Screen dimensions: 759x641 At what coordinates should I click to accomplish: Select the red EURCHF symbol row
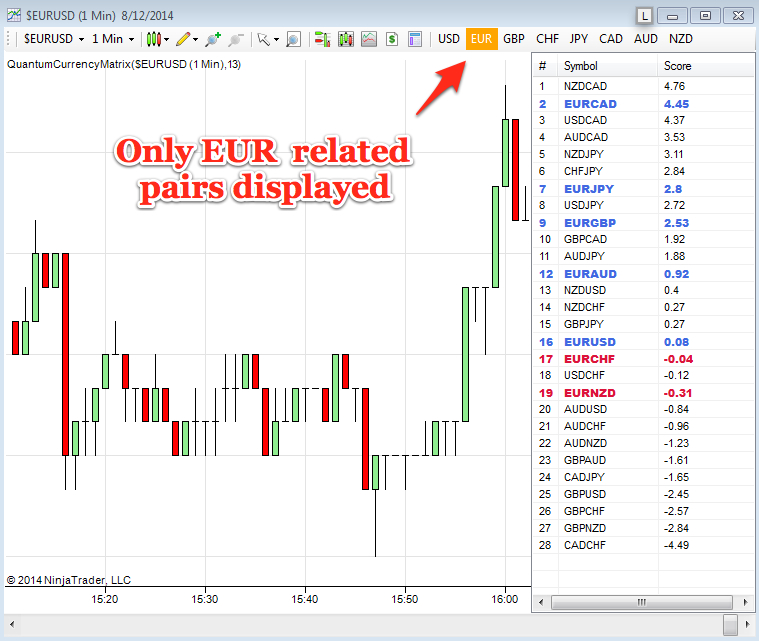click(643, 359)
